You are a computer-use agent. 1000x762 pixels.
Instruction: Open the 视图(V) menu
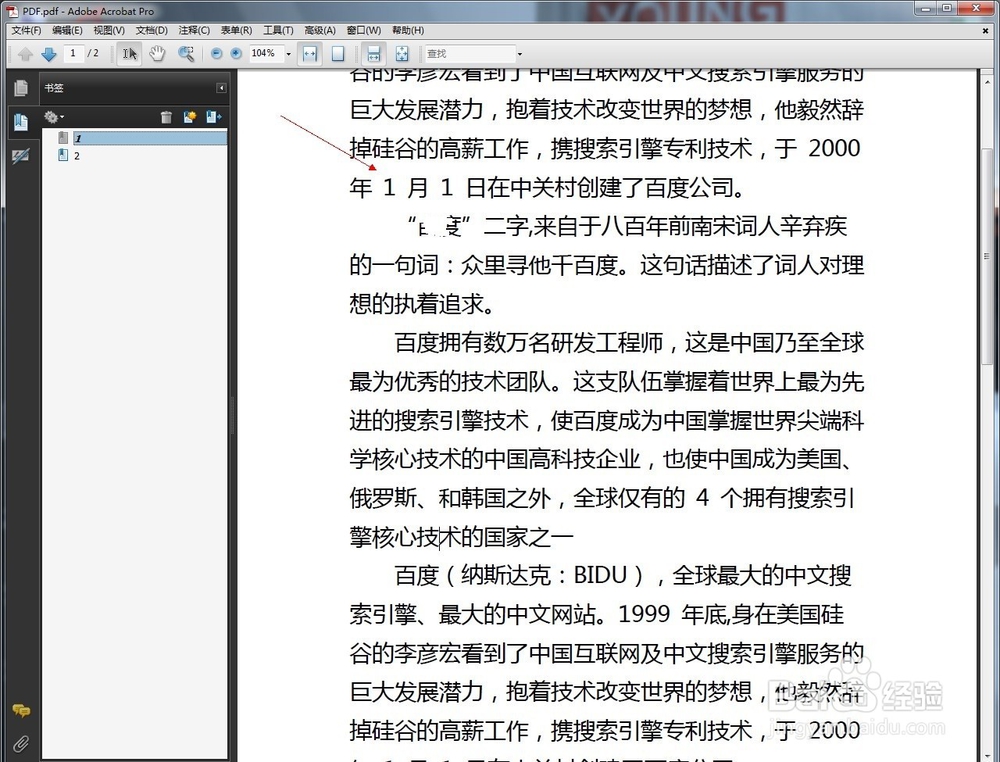109,30
